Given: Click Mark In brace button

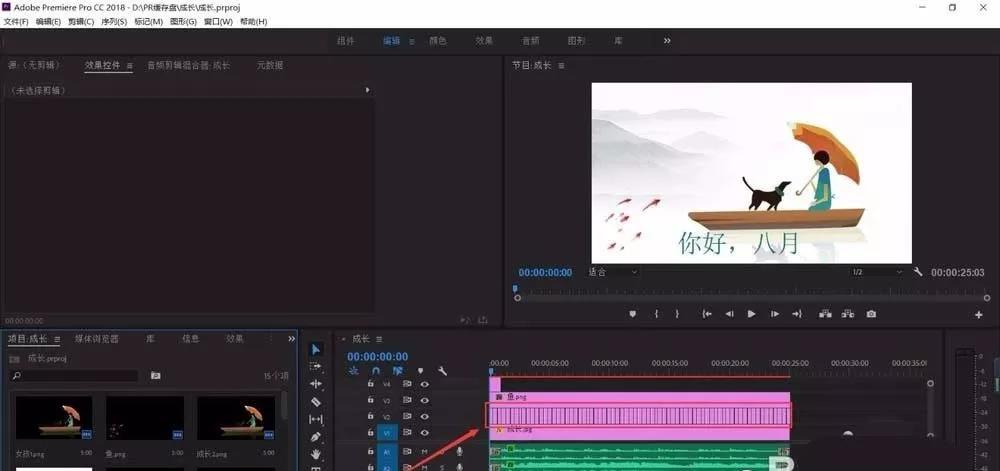Looking at the screenshot, I should click(656, 314).
